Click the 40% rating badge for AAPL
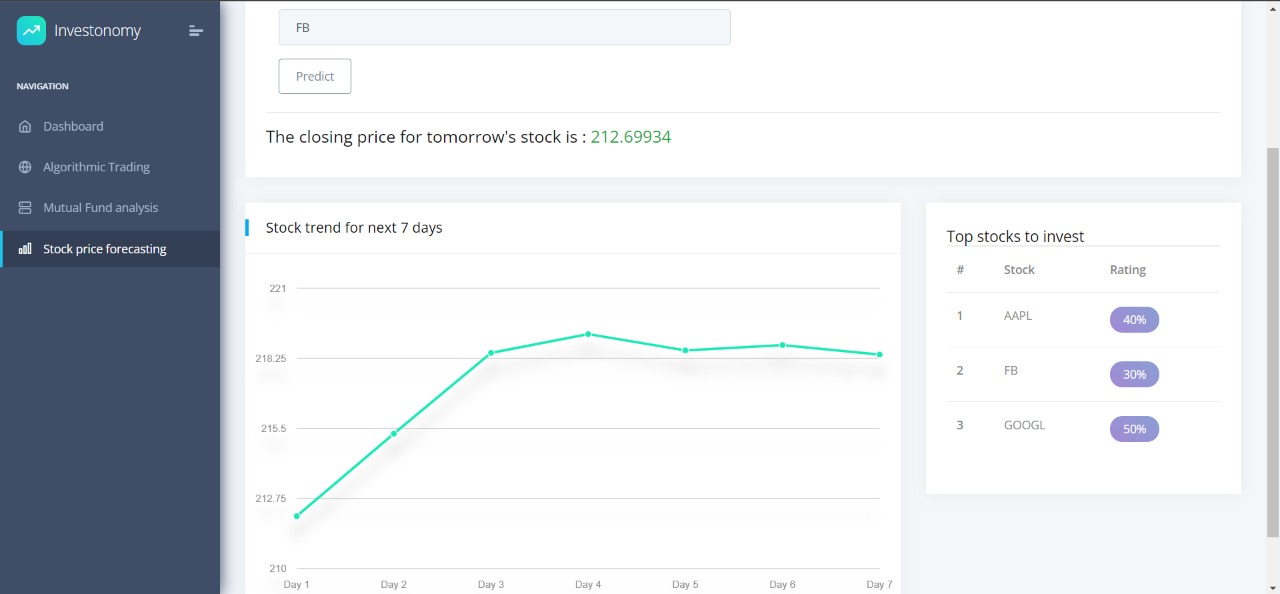This screenshot has height=594, width=1280. pyautogui.click(x=1134, y=320)
